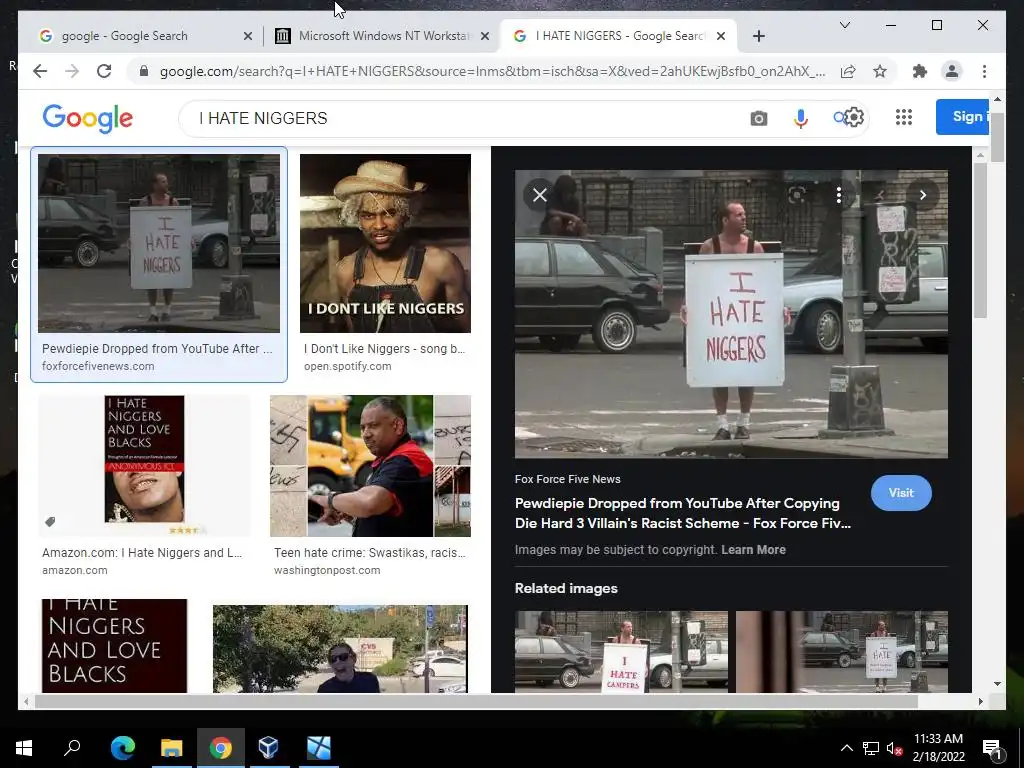
Task: Open the Pewdiepie Dropped from YouTube article title
Action: tap(682, 513)
